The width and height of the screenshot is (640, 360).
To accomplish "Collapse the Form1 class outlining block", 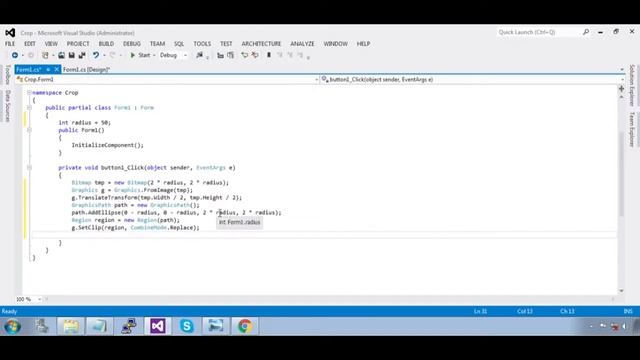I will click(x=29, y=108).
